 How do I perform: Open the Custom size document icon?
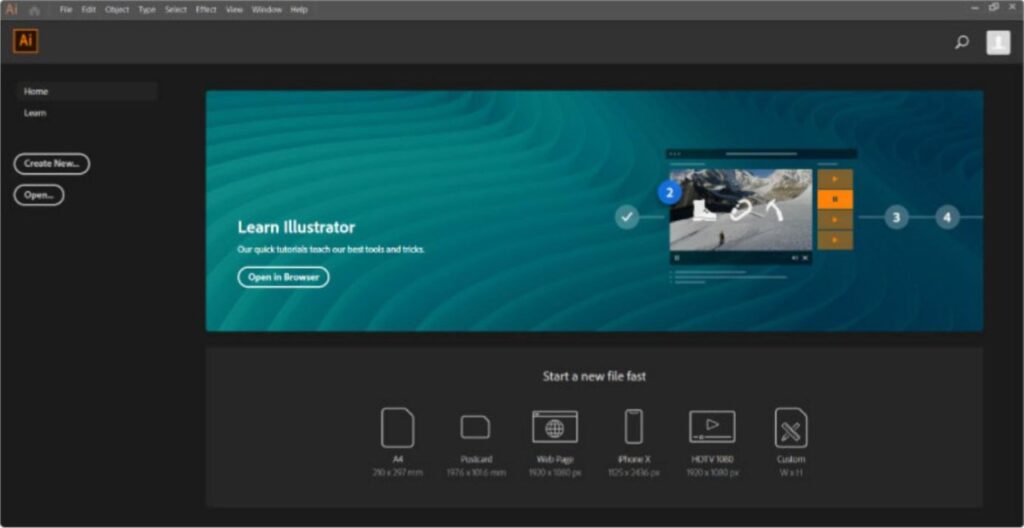(x=790, y=427)
